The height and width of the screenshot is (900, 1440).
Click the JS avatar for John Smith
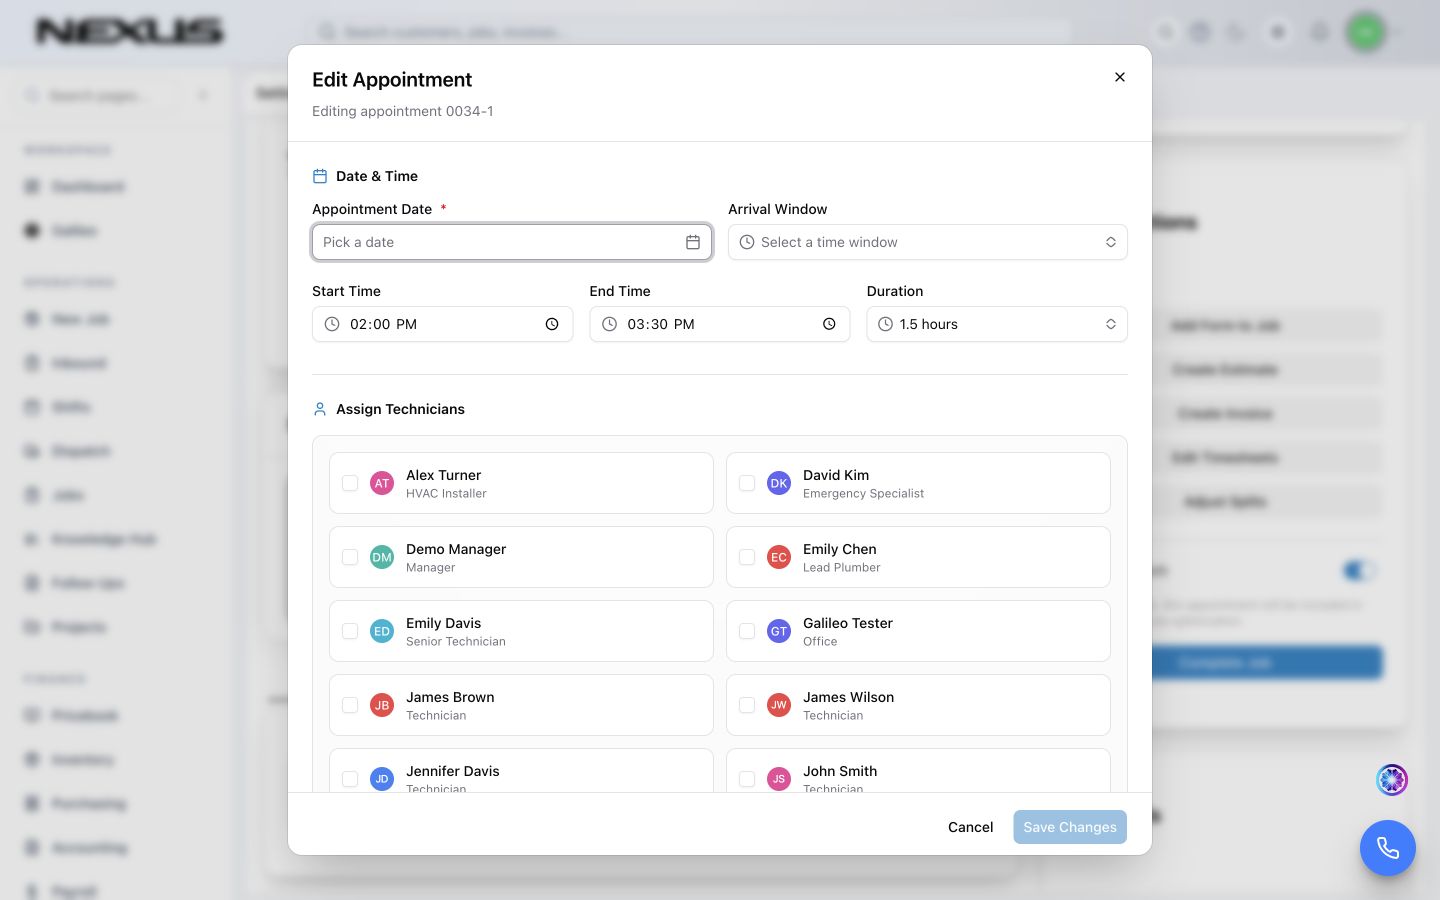coord(779,779)
